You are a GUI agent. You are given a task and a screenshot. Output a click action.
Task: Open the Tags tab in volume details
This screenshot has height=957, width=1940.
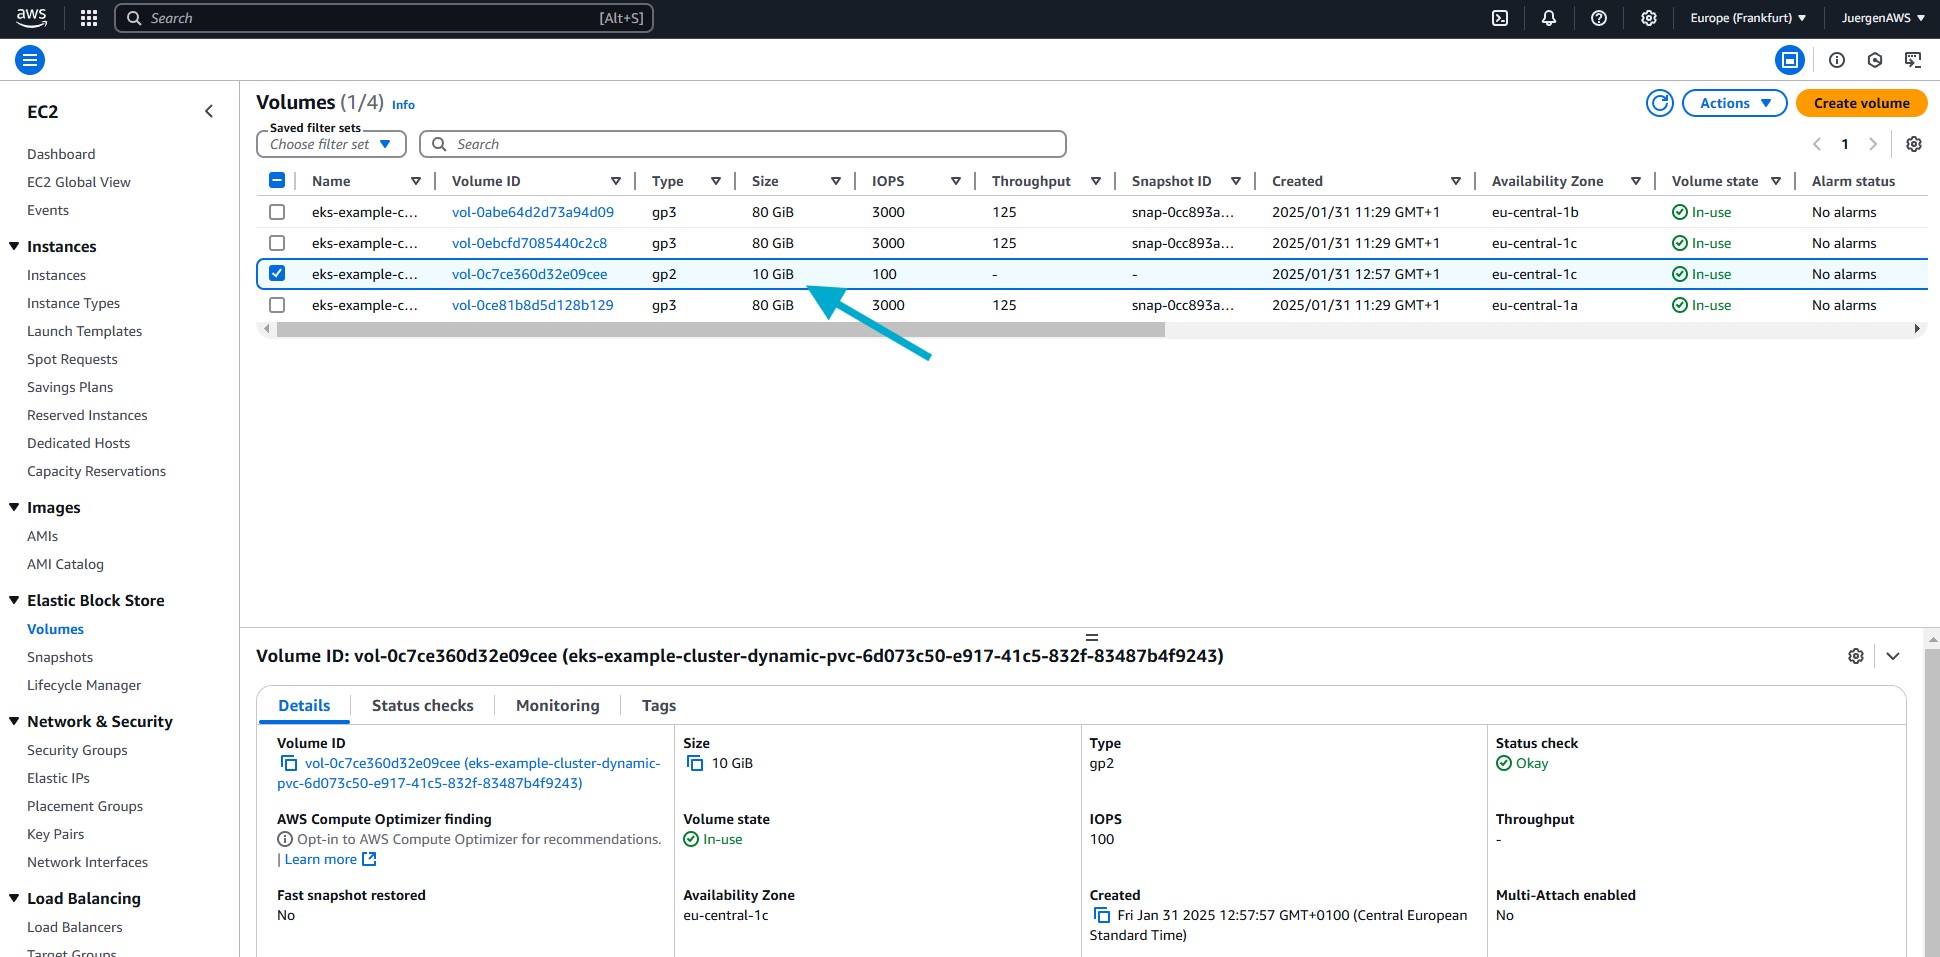pos(658,705)
